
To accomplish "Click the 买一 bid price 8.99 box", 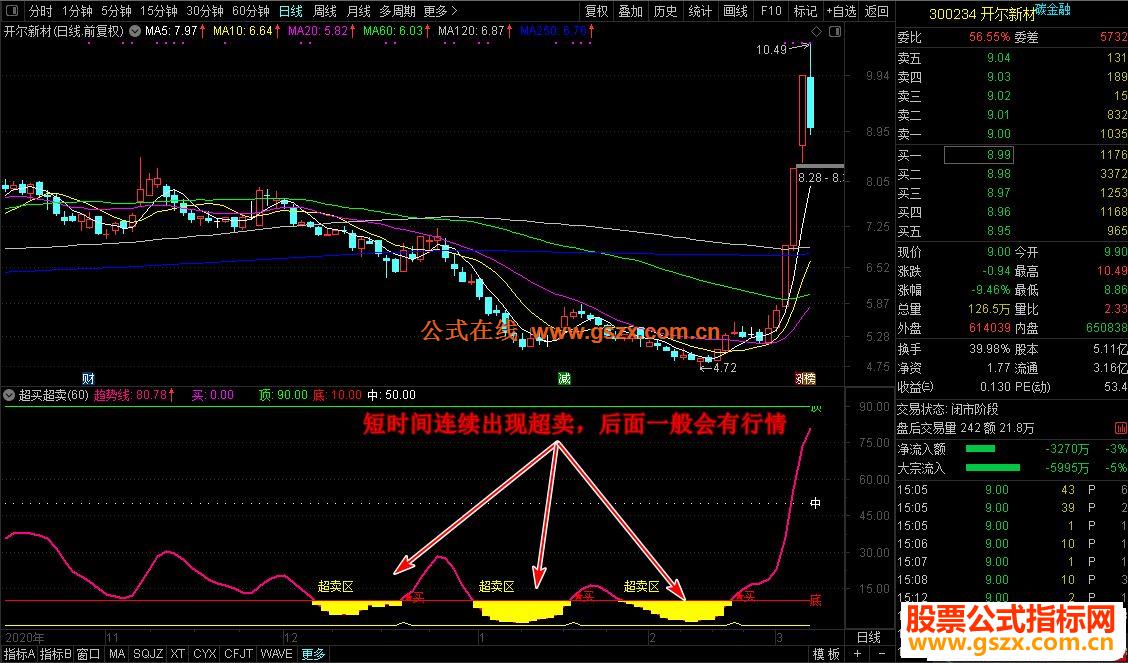I will pyautogui.click(x=978, y=155).
